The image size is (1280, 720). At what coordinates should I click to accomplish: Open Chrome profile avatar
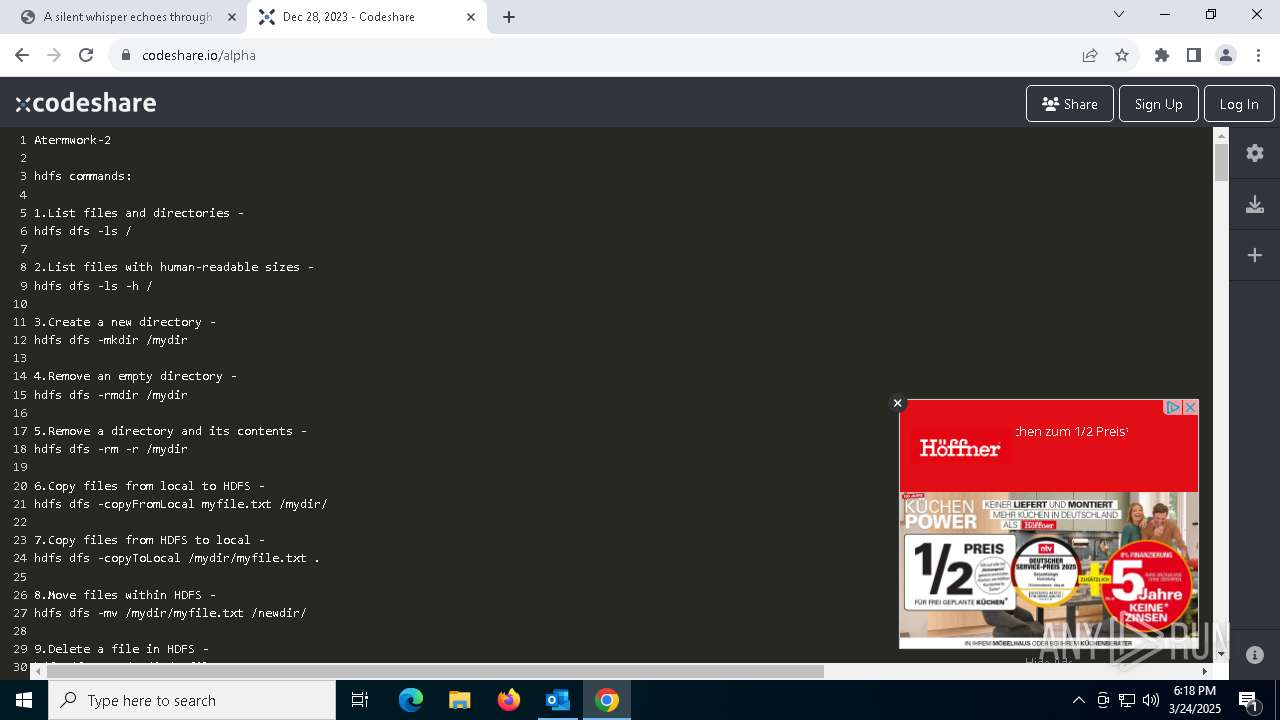click(1226, 55)
